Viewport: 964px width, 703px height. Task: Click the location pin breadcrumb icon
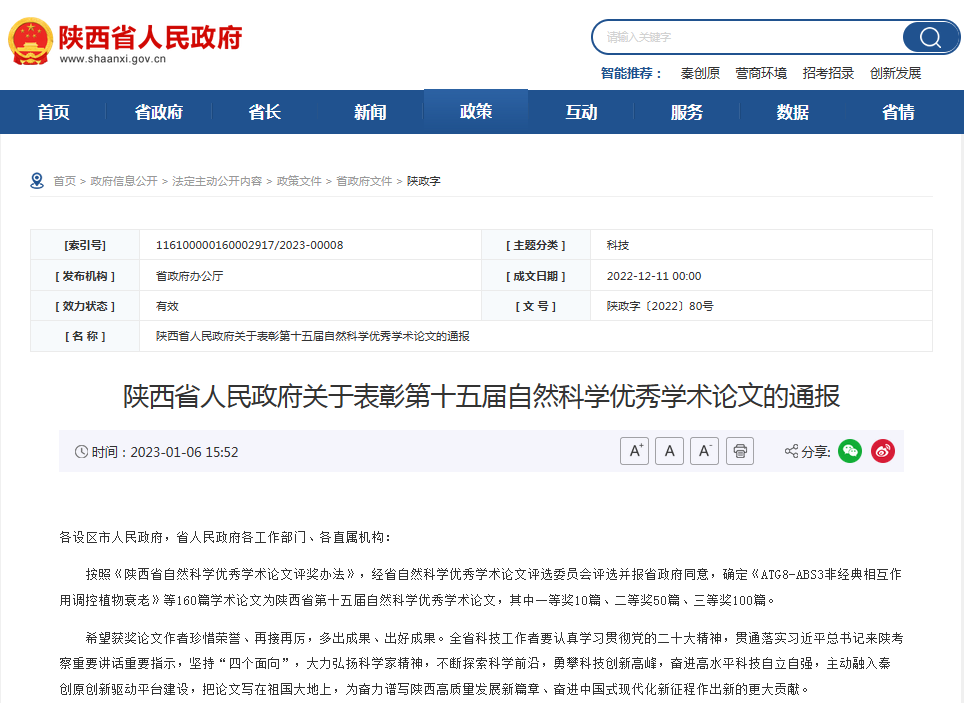coord(37,181)
